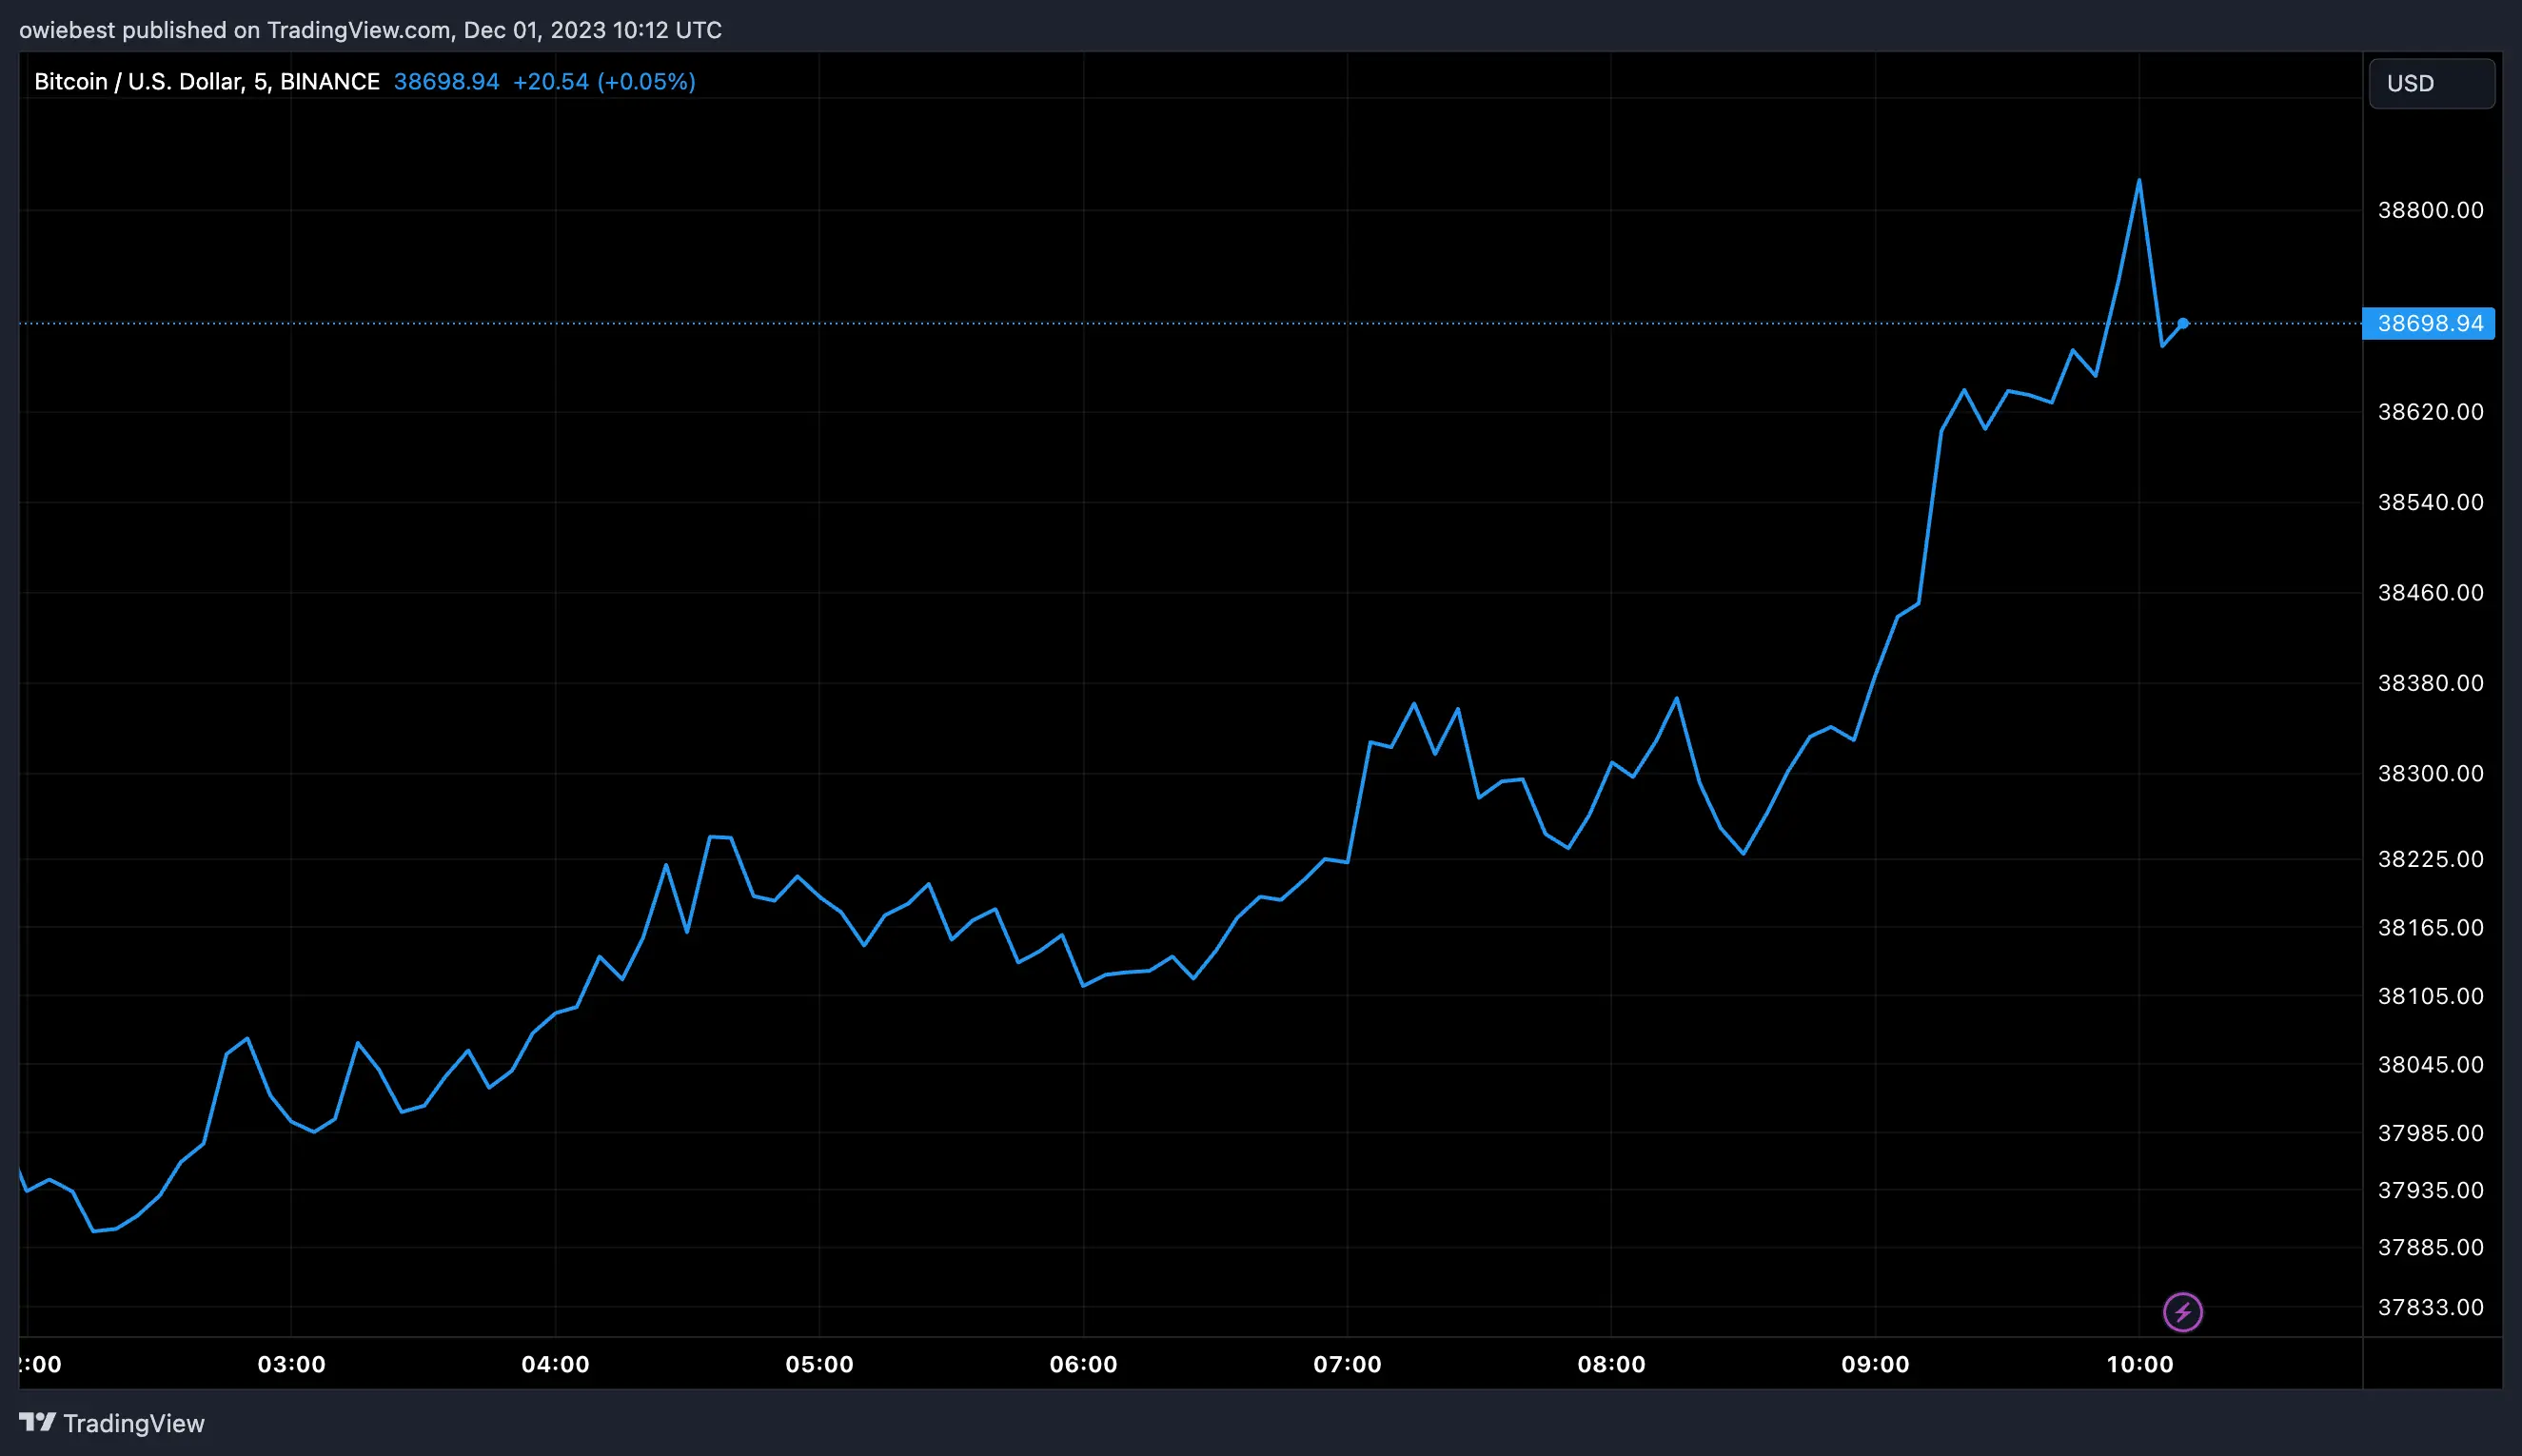
Task: Open the 5-minute interval selector in the legend
Action: pyautogui.click(x=260, y=81)
